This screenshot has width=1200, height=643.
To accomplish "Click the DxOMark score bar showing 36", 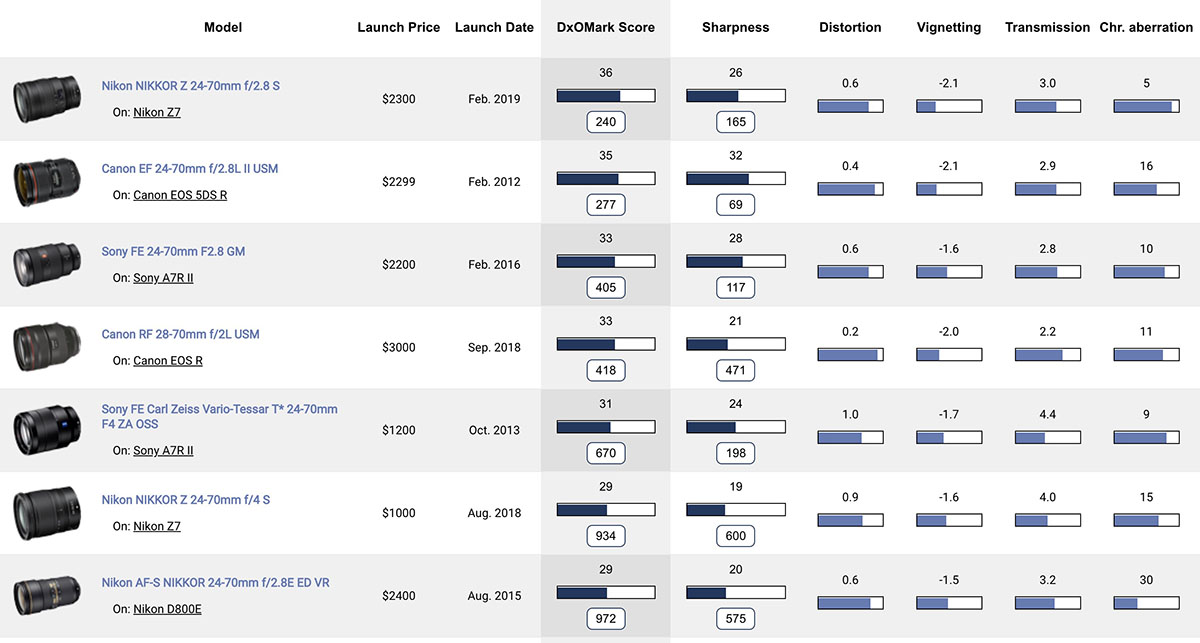I will [x=605, y=96].
